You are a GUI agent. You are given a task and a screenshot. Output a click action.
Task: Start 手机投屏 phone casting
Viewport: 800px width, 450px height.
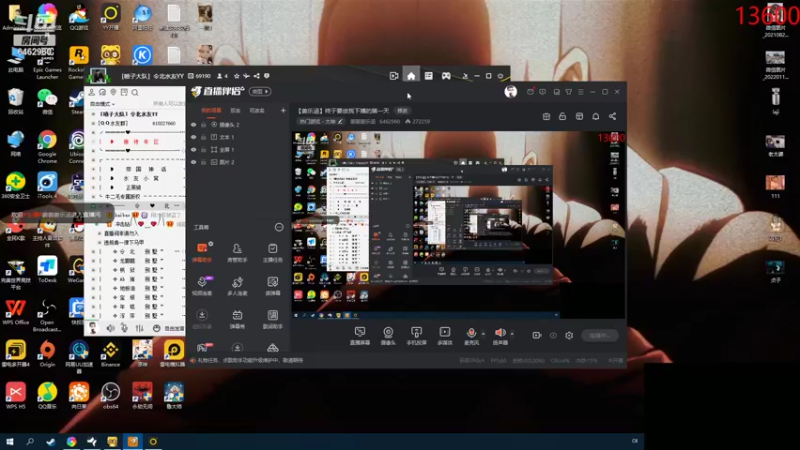(416, 336)
